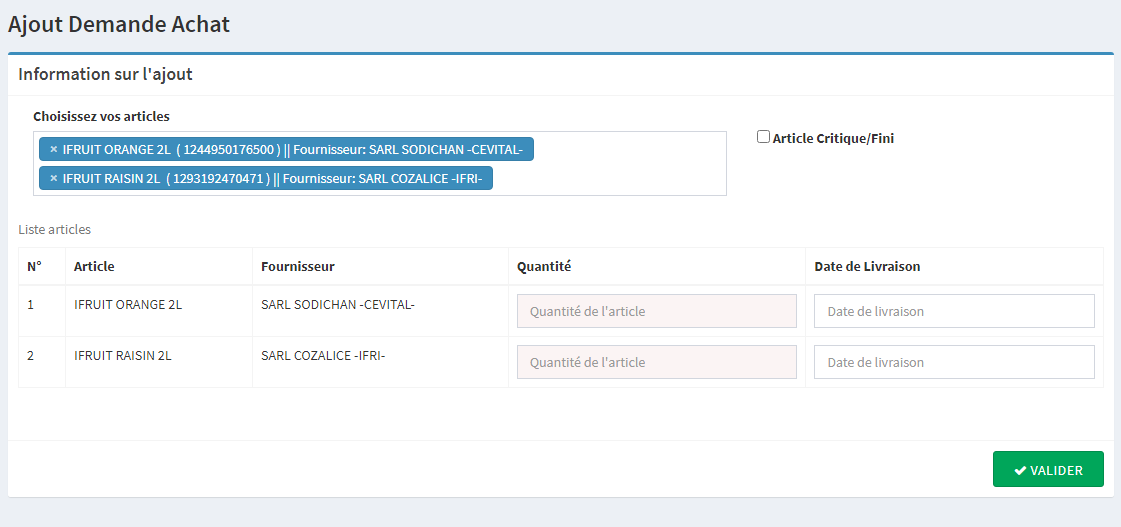
Task: Select the SARL COZALICE -IFRI- table cell
Action: coord(323,355)
